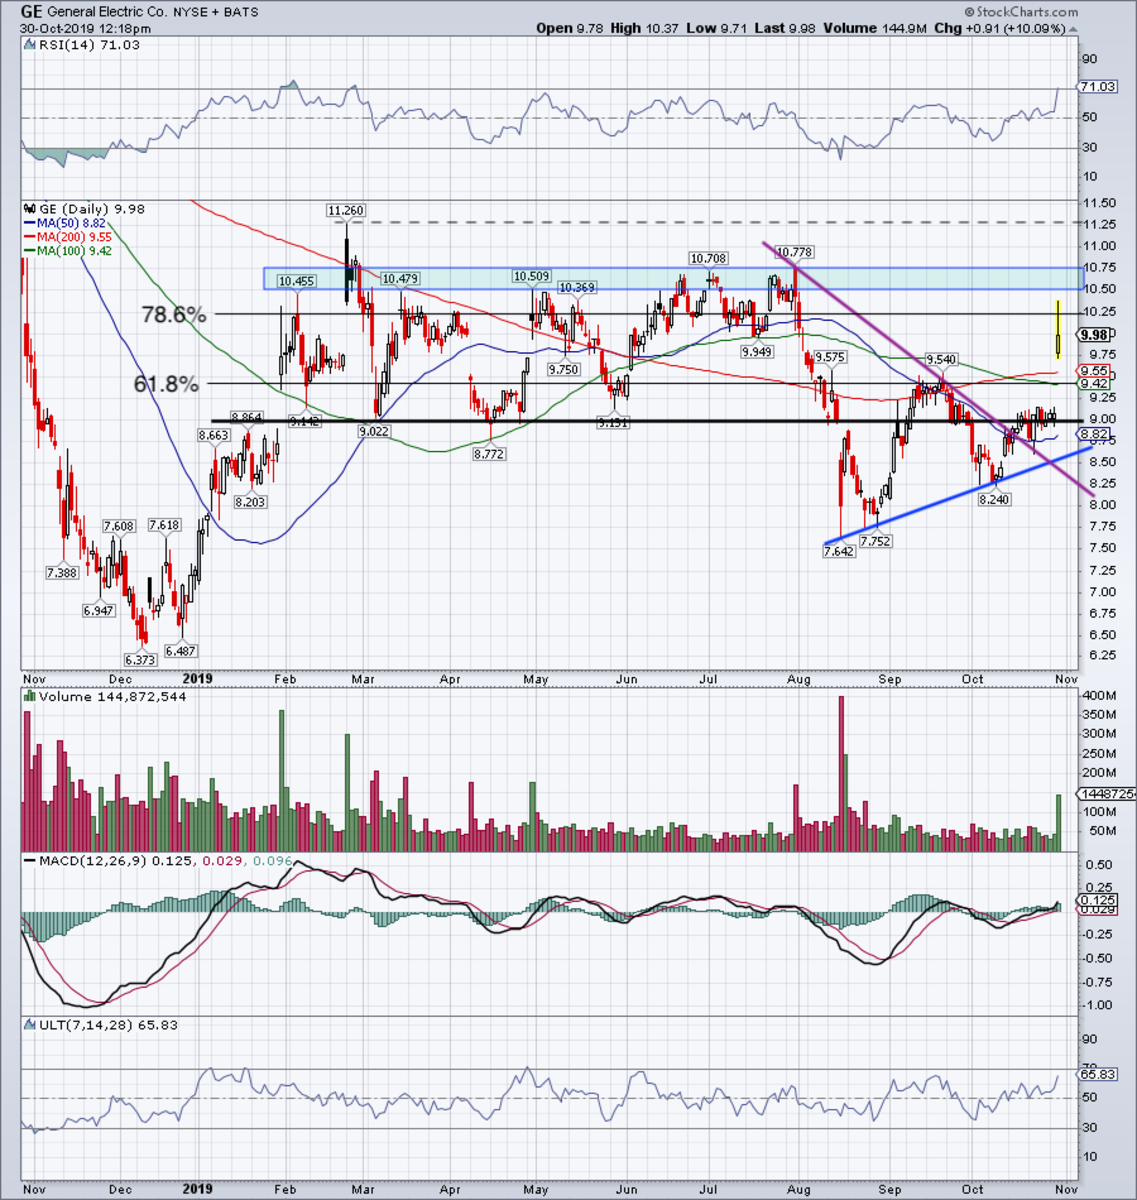1137x1200 pixels.
Task: Click the 7.618 price annotation
Action: pos(164,525)
